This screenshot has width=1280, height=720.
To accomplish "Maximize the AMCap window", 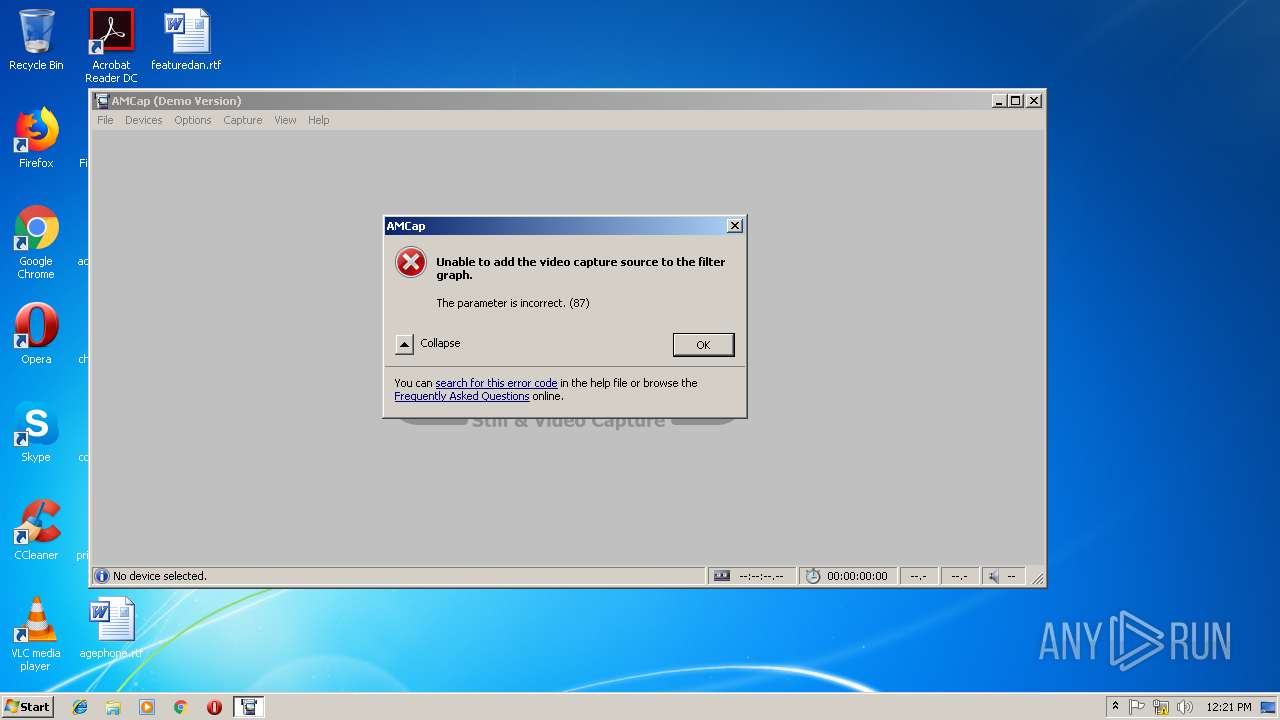I will [x=1016, y=101].
